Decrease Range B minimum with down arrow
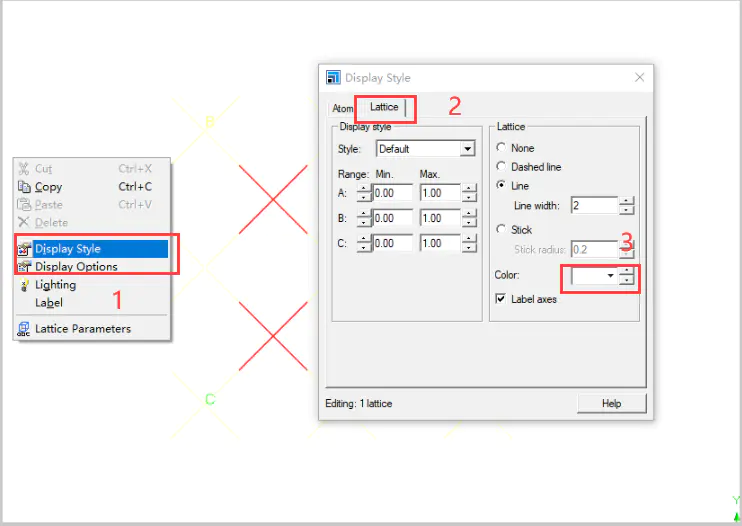Image resolution: width=742 pixels, height=526 pixels. [363, 222]
